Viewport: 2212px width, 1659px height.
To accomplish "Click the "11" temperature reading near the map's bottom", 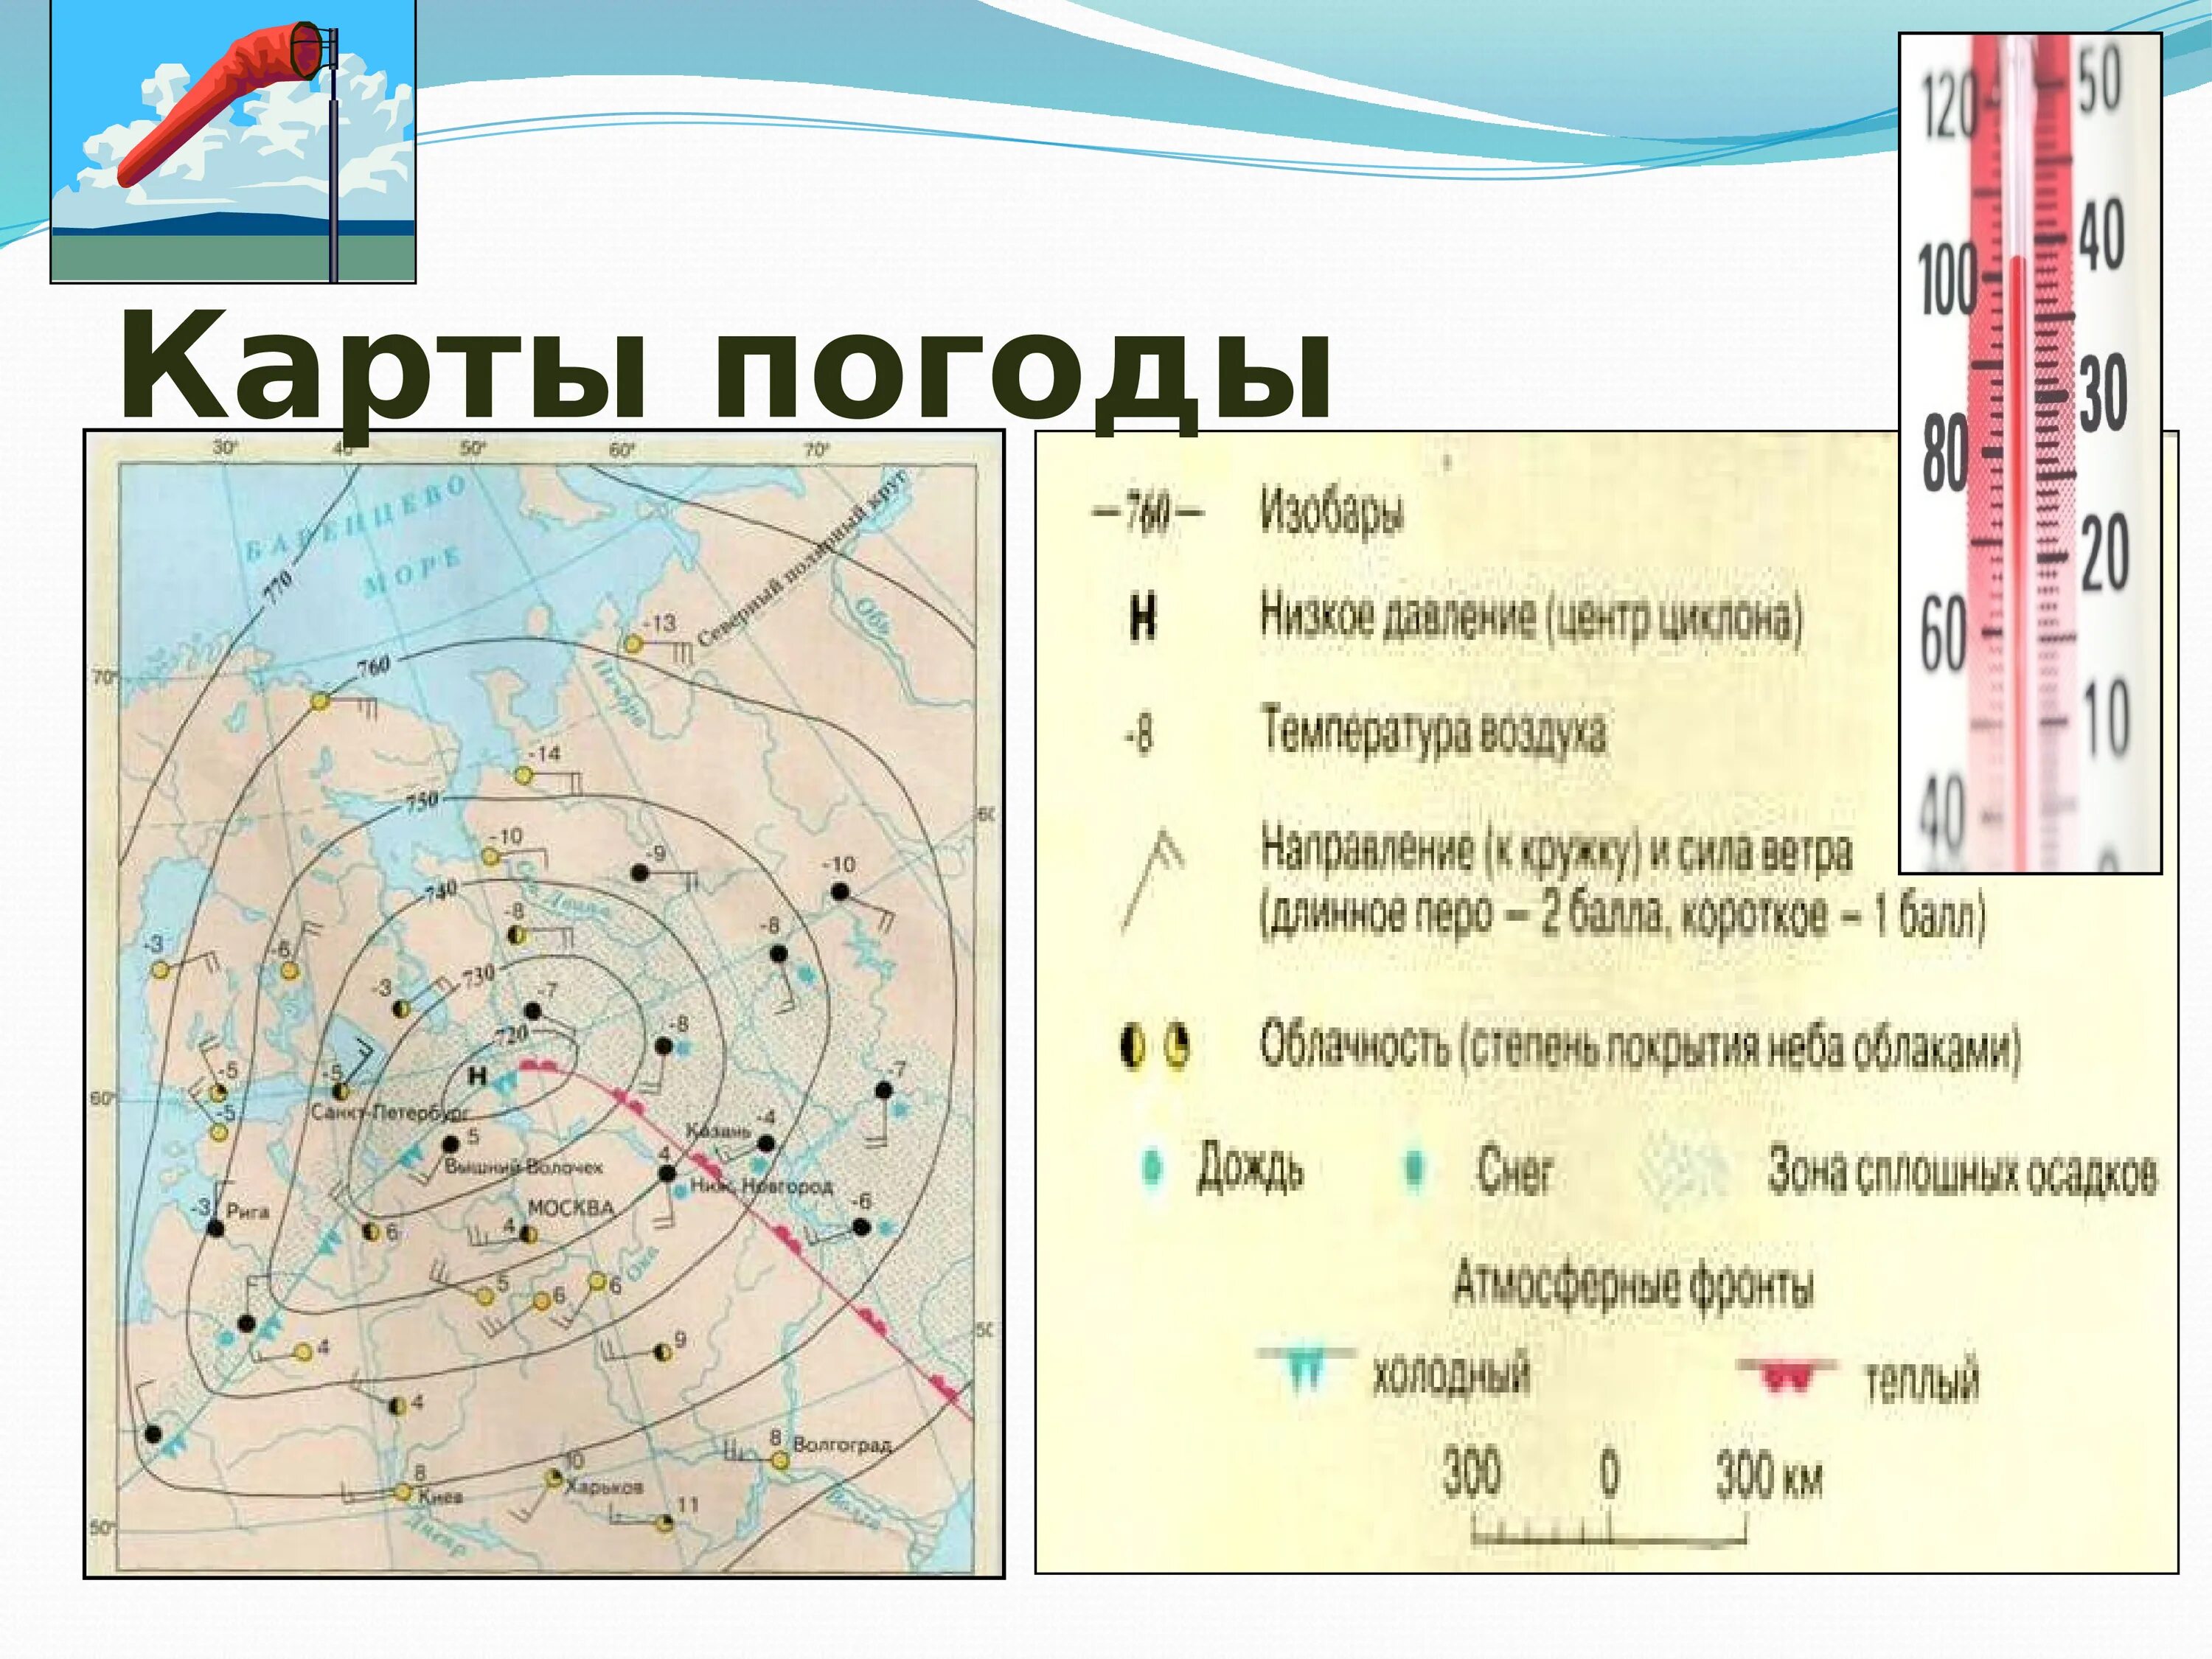I will pyautogui.click(x=688, y=1504).
